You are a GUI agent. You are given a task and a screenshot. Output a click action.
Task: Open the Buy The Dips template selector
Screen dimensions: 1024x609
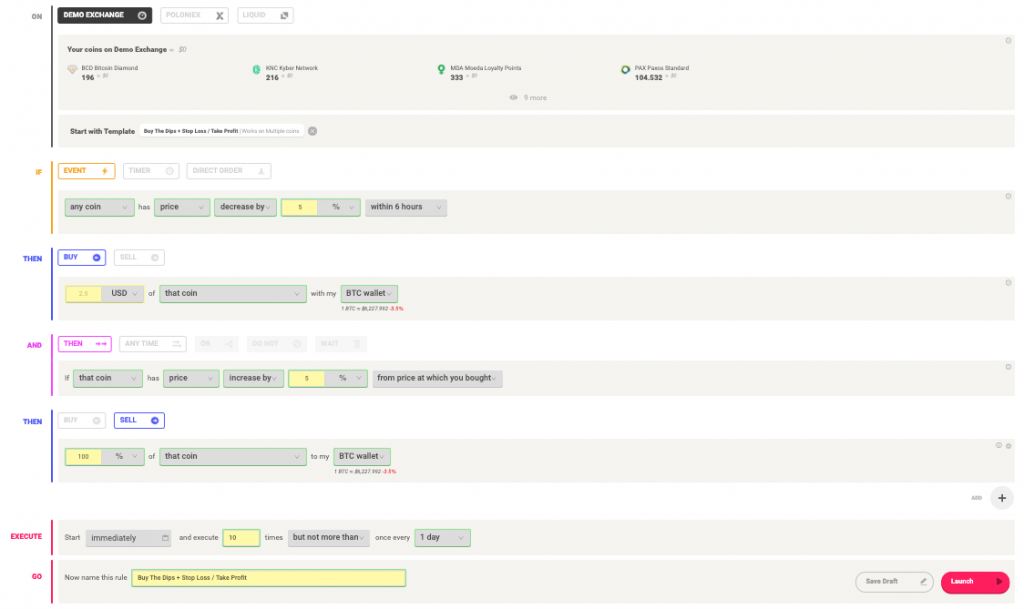click(x=221, y=131)
